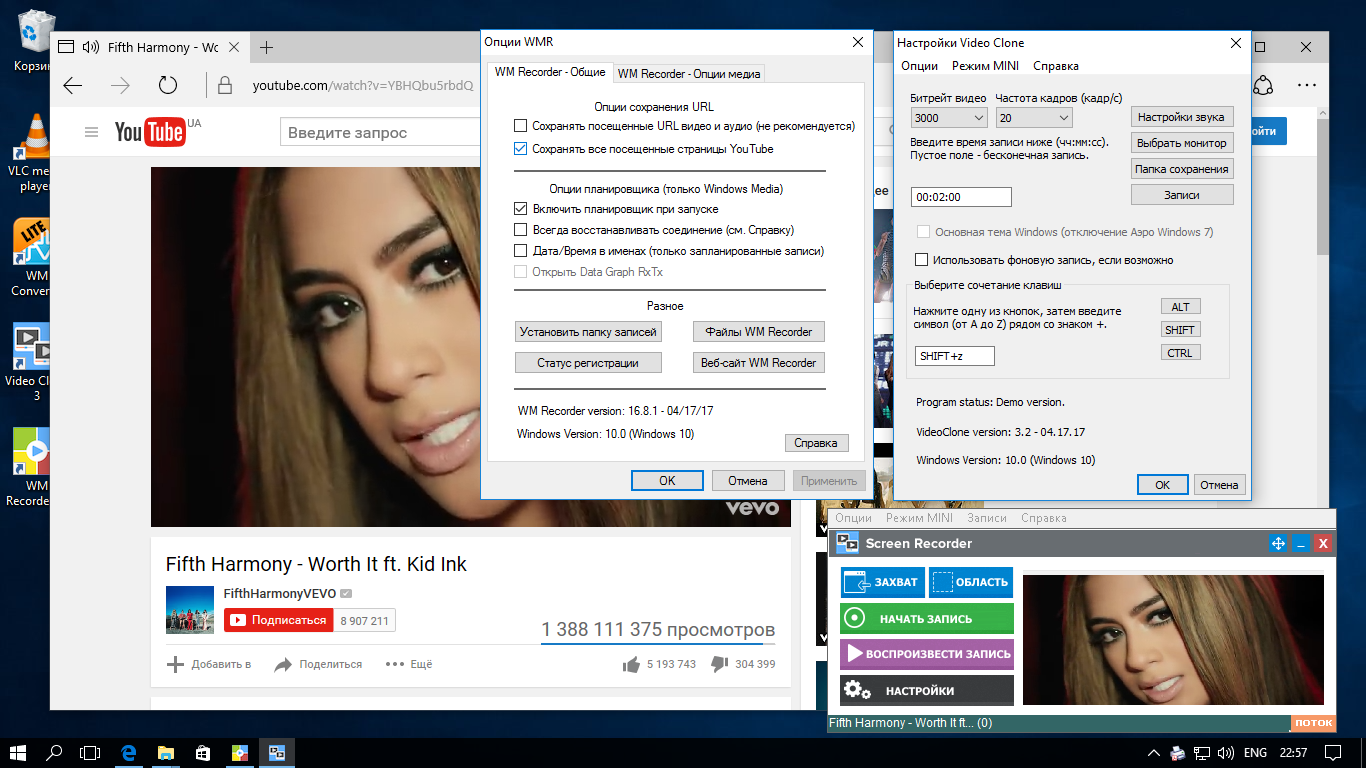Switch to WM Recorder media options tab

point(689,73)
